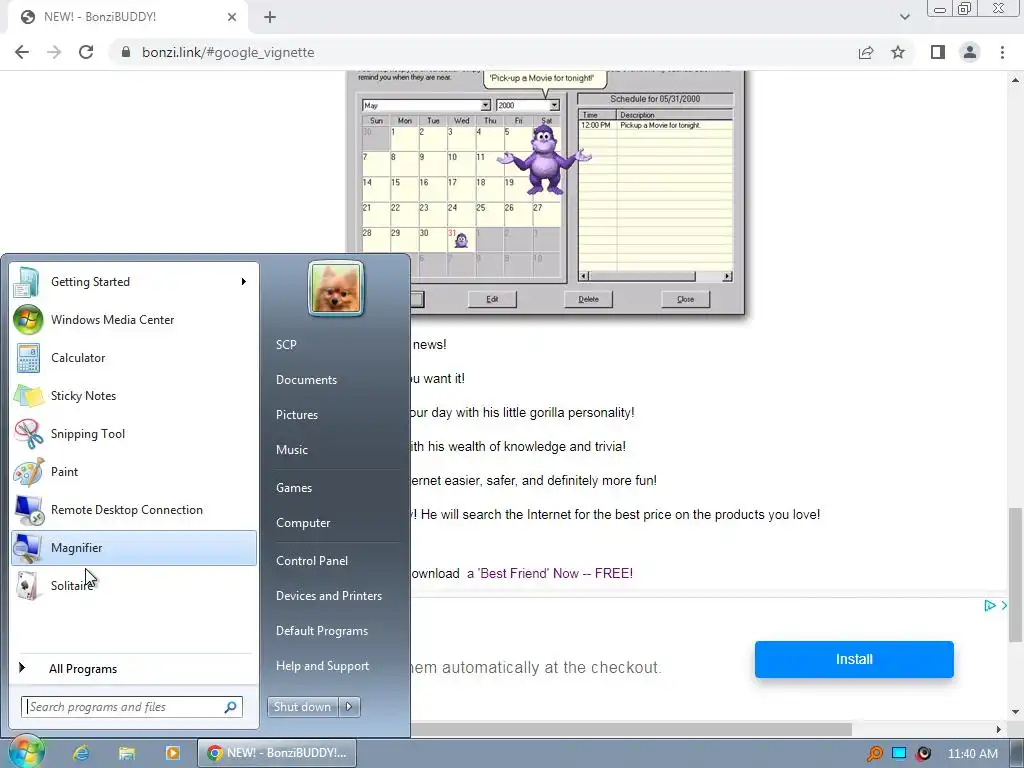
Task: Open Default Programs
Action: [x=322, y=632]
